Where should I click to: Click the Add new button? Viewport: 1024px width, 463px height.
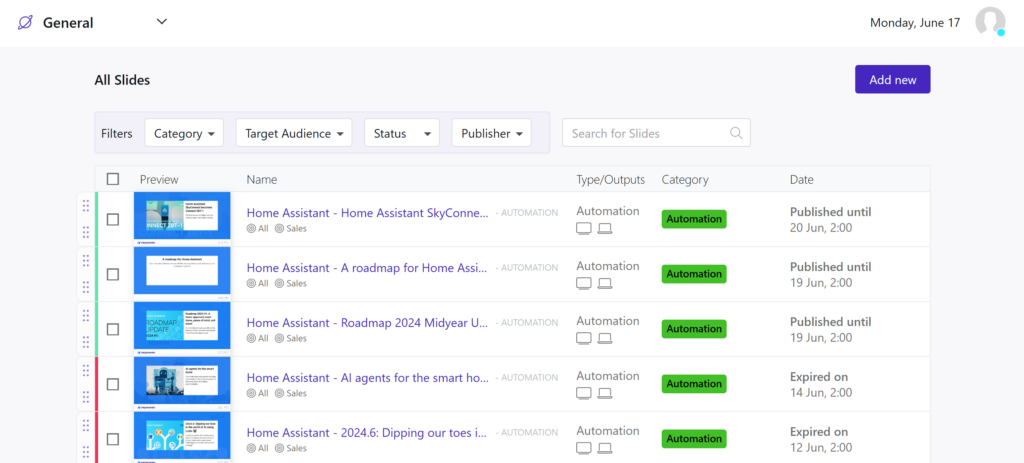point(893,80)
